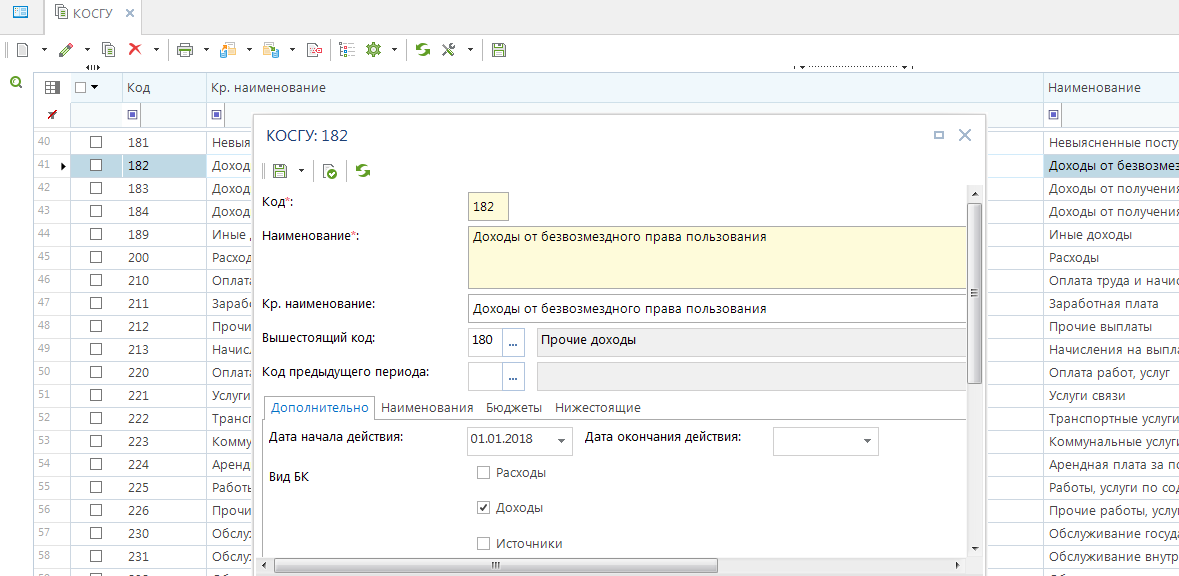This screenshot has height=576, width=1179.
Task: Click the pencil edit icon in main toolbar
Action: (66, 50)
